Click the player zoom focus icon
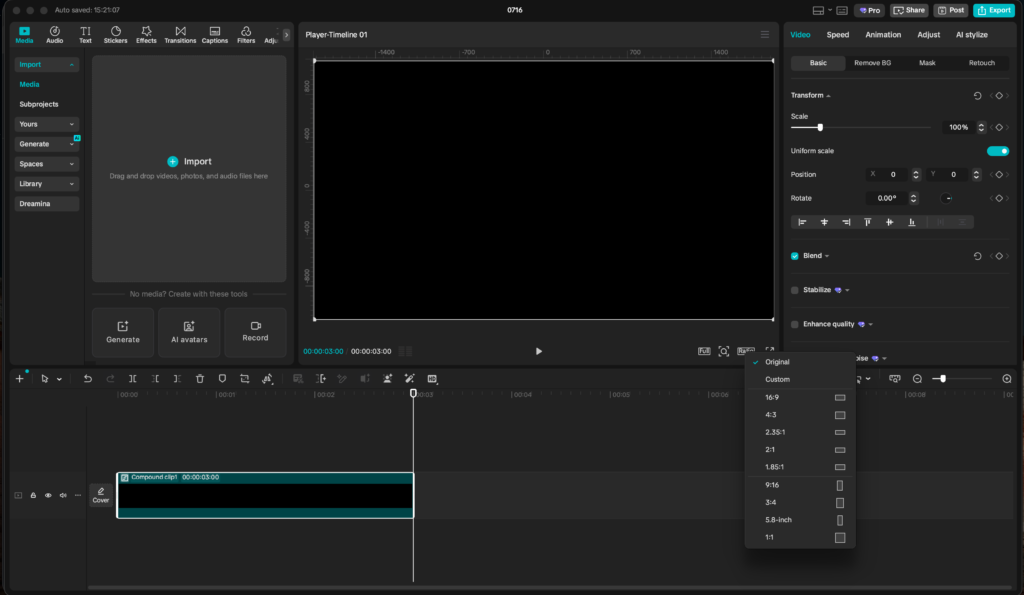 (x=724, y=351)
